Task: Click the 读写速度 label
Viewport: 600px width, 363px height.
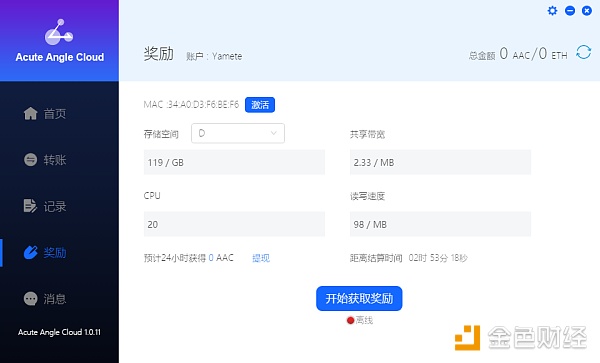Action: [367, 196]
